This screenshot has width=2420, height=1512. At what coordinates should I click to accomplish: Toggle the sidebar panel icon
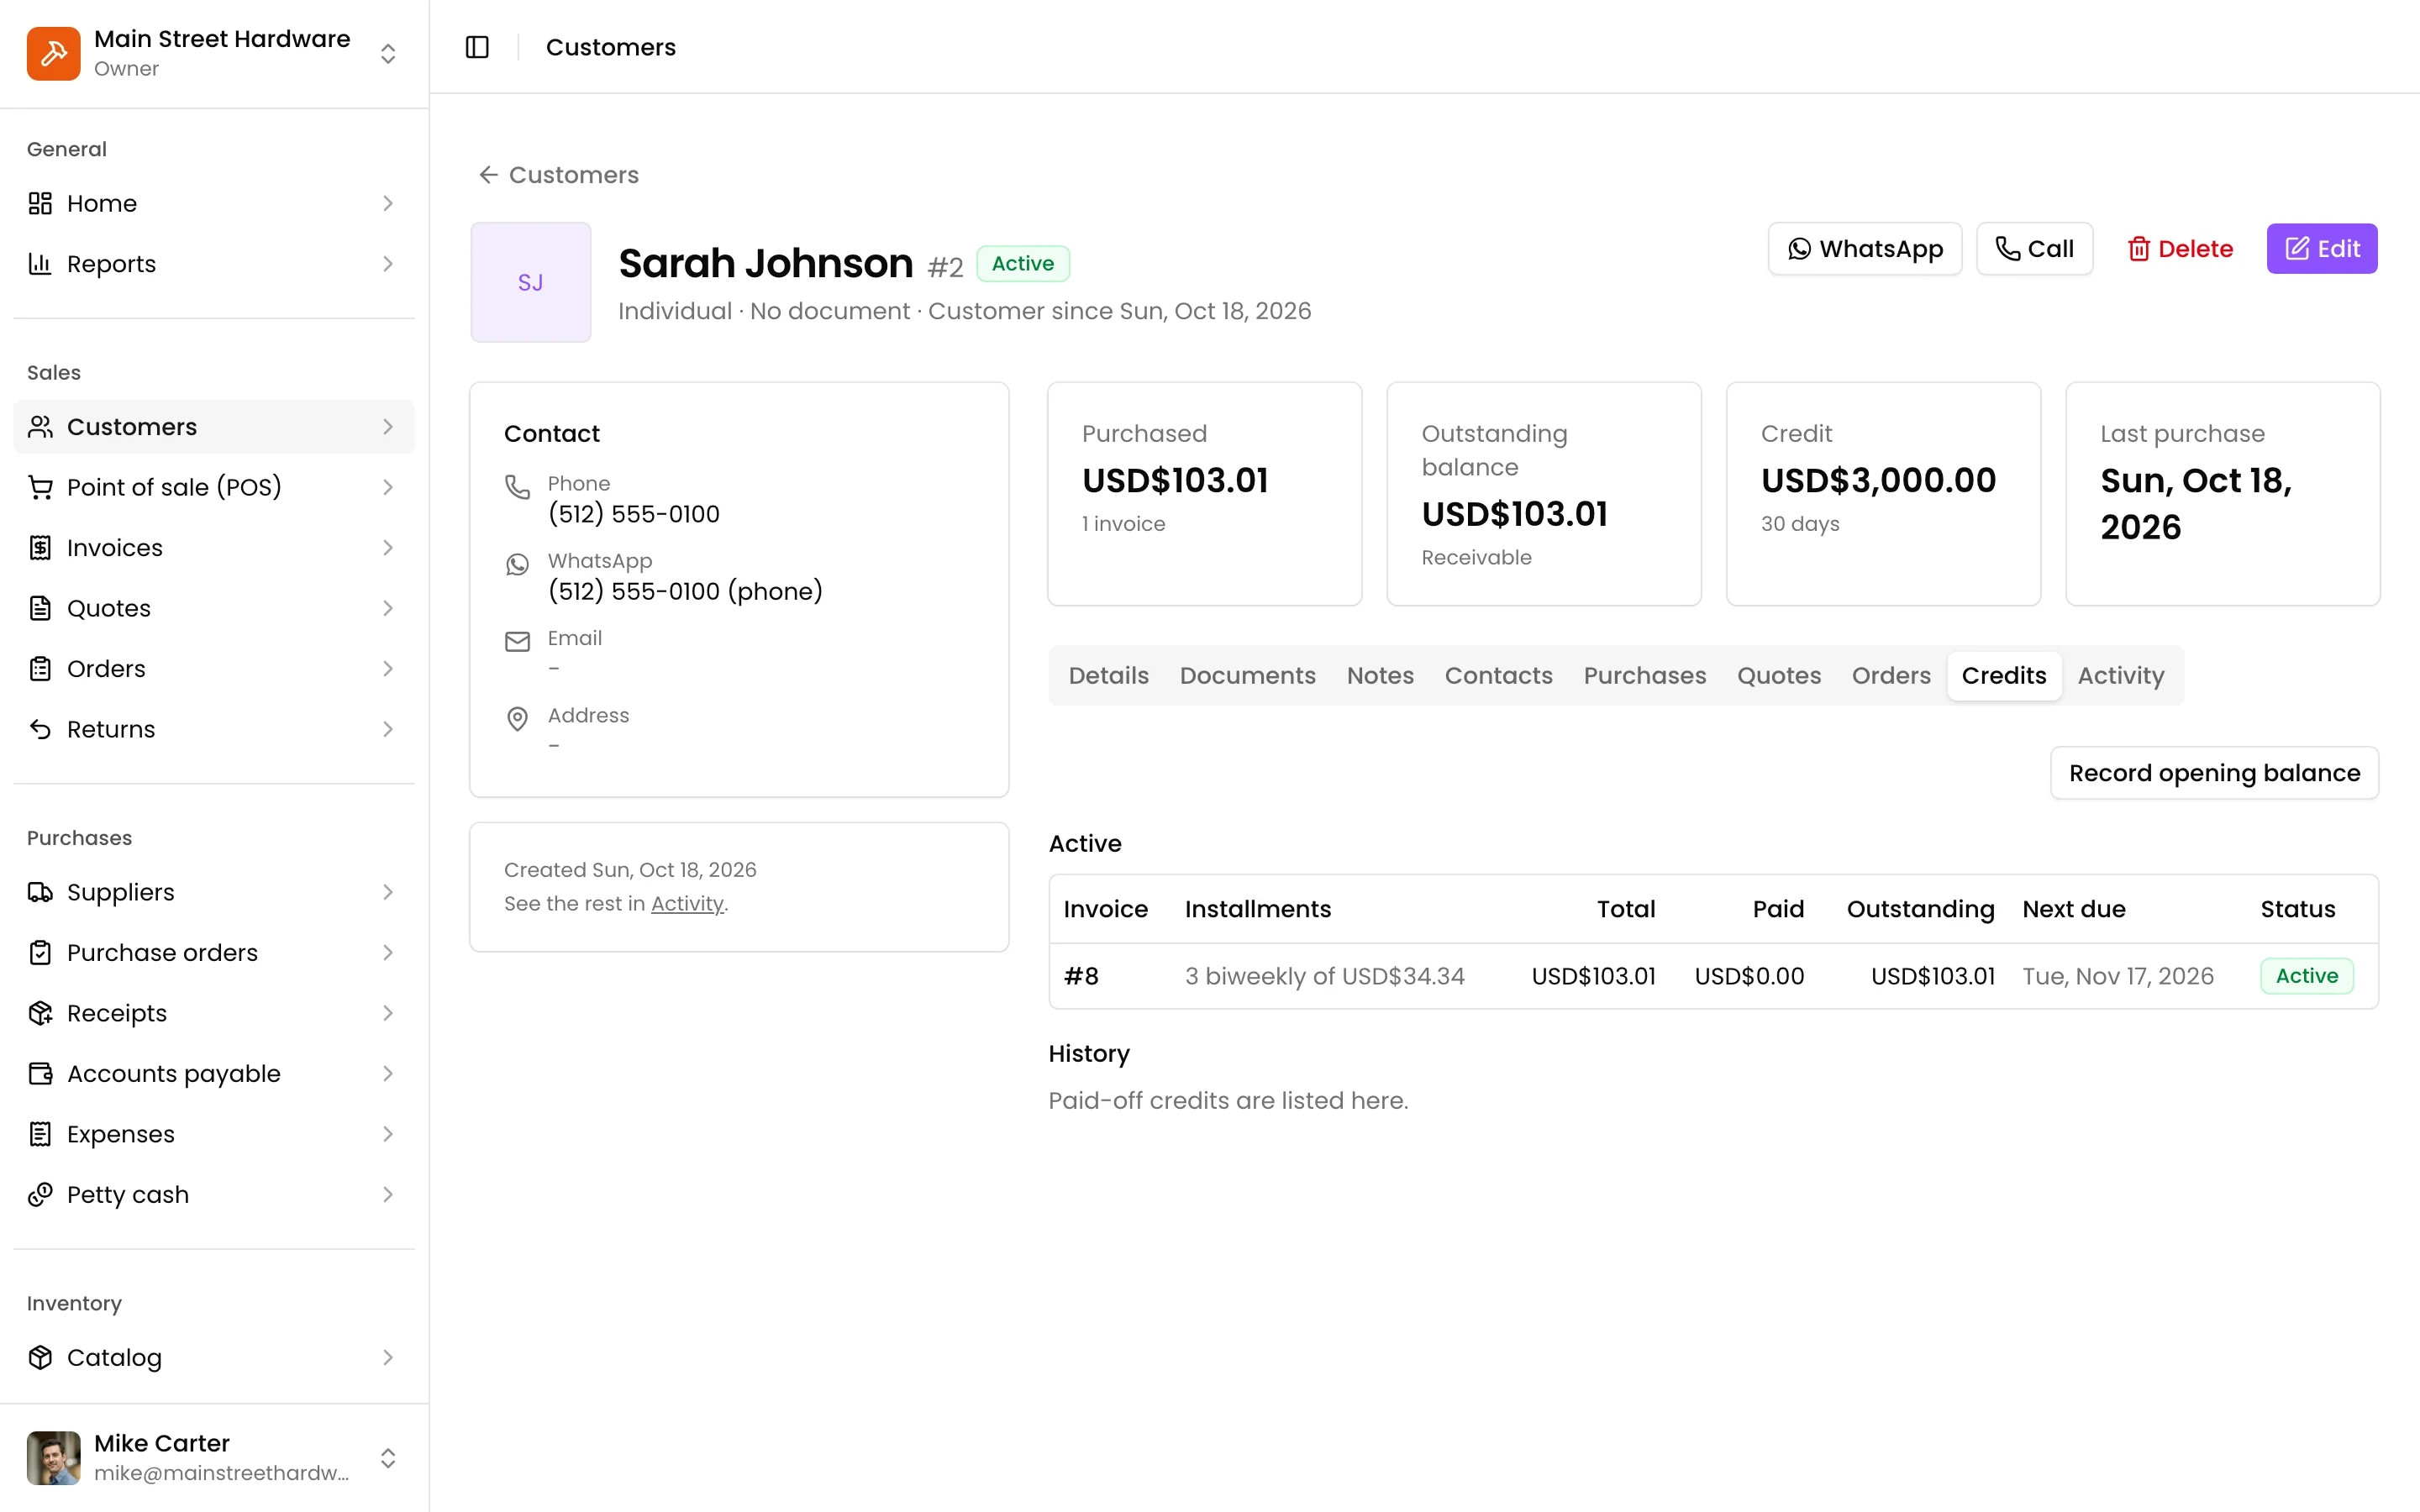tap(477, 47)
